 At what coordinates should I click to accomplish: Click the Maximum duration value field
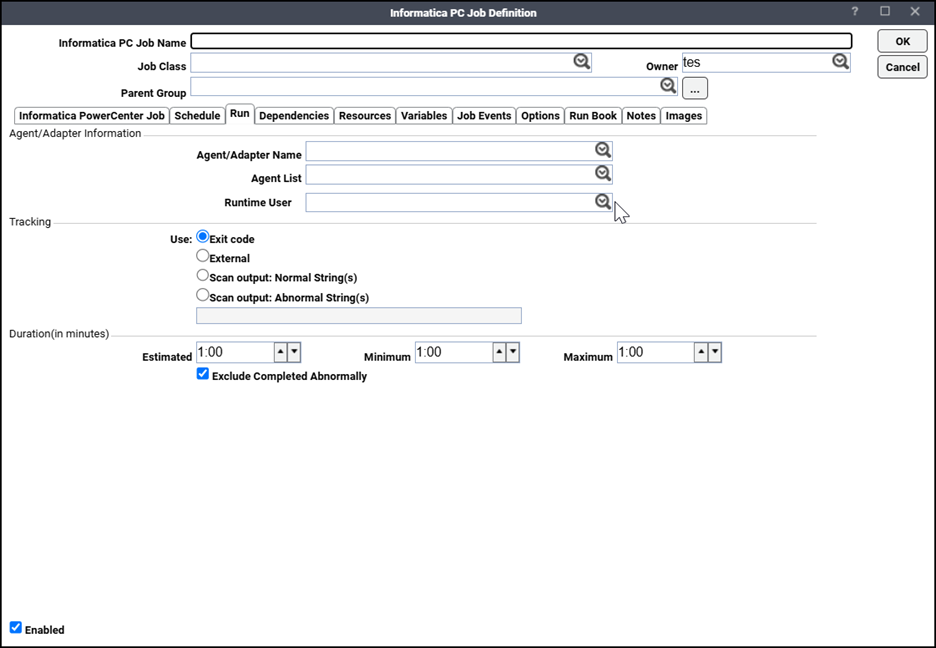[x=655, y=353]
